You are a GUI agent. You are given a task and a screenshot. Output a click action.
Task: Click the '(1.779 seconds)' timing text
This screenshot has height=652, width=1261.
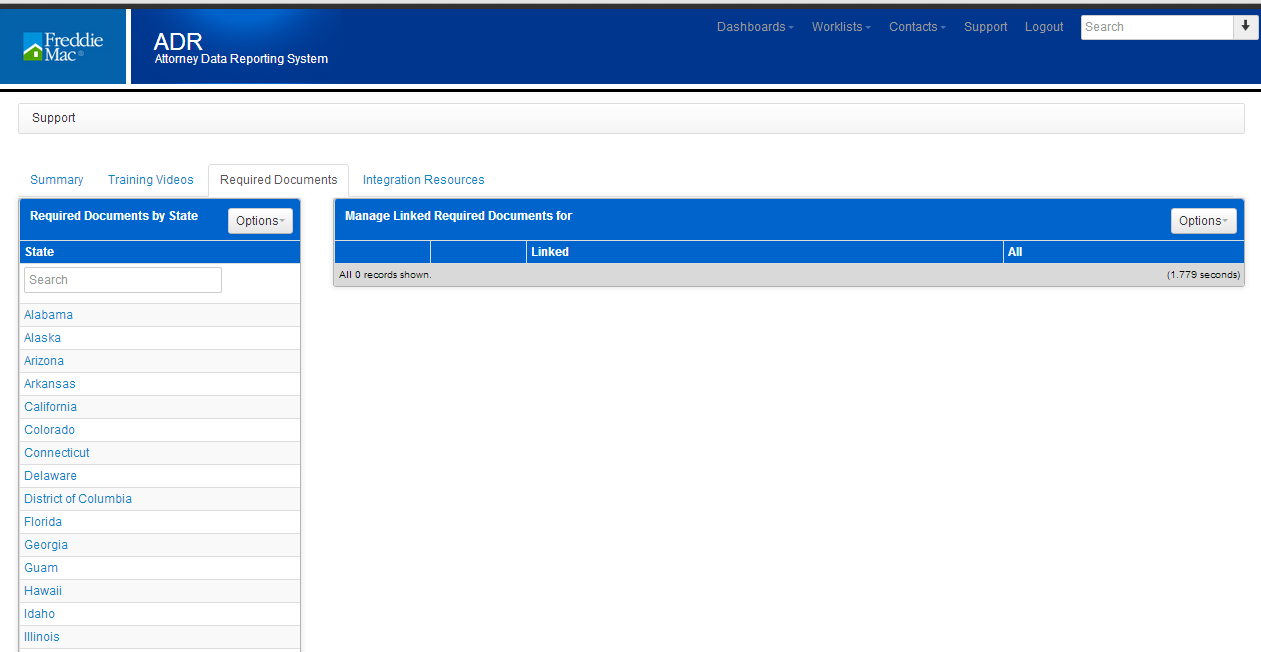coord(1203,275)
